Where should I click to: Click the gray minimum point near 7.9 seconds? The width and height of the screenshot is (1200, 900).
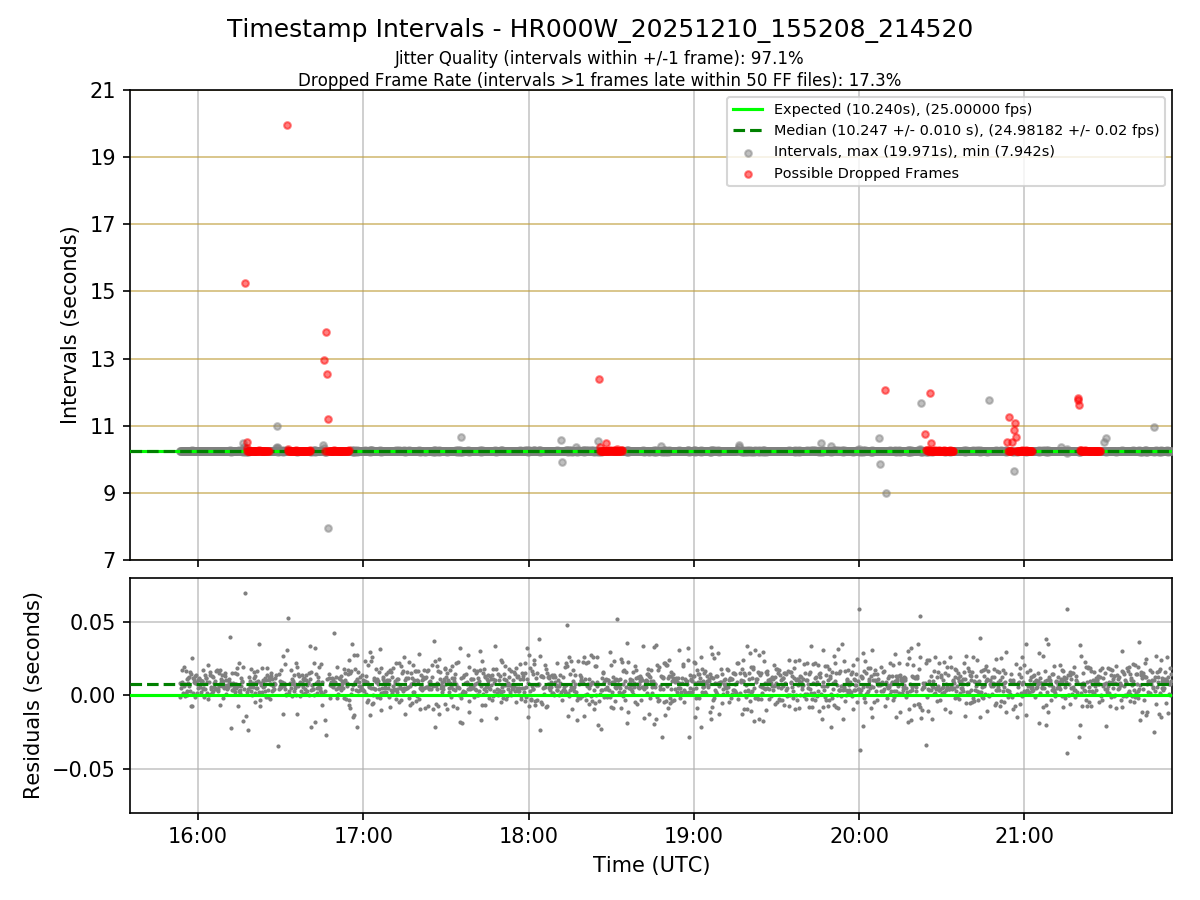(x=328, y=528)
